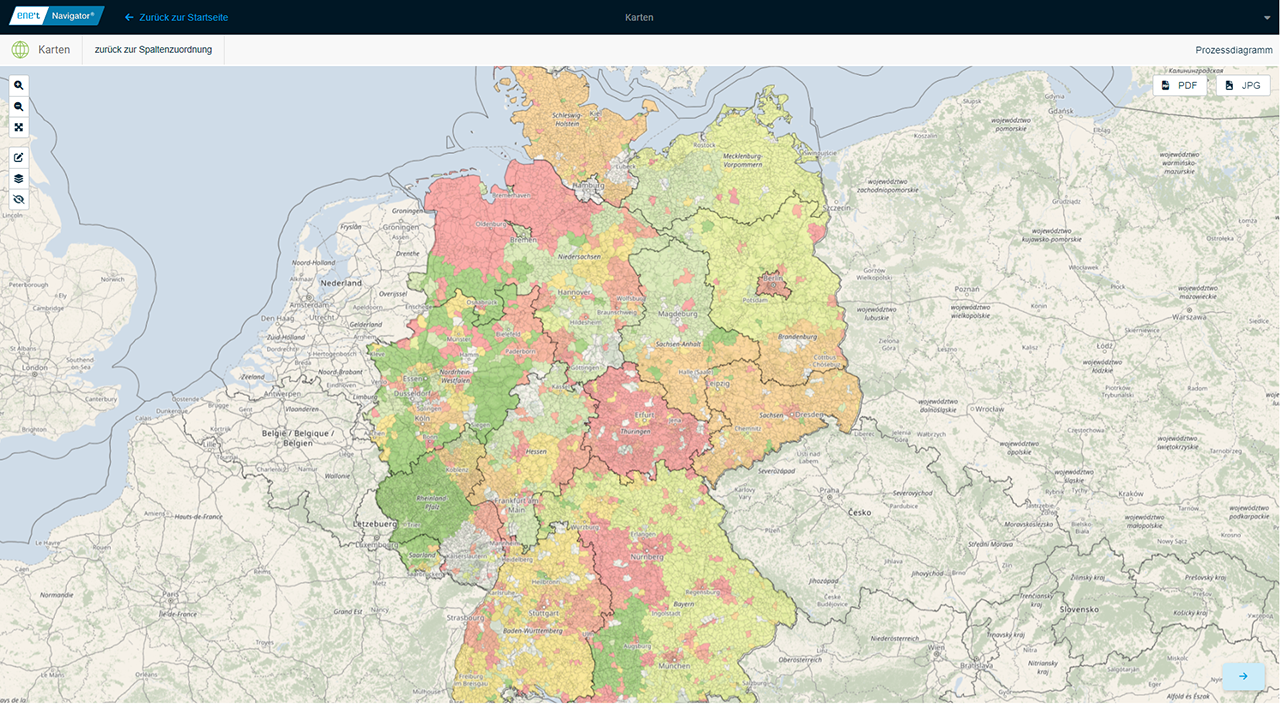The image size is (1280, 705).
Task: Open the Prozessdiagramm link
Action: pyautogui.click(x=1233, y=50)
